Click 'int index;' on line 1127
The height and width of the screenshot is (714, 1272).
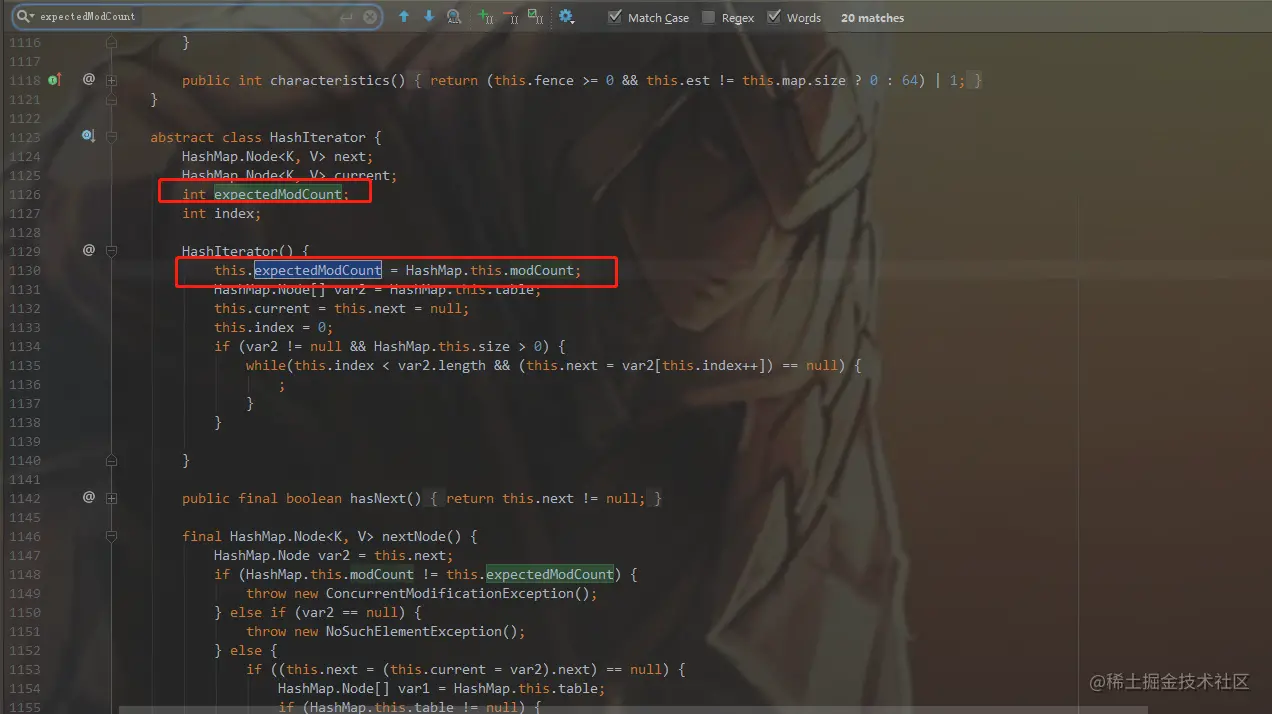click(x=222, y=213)
